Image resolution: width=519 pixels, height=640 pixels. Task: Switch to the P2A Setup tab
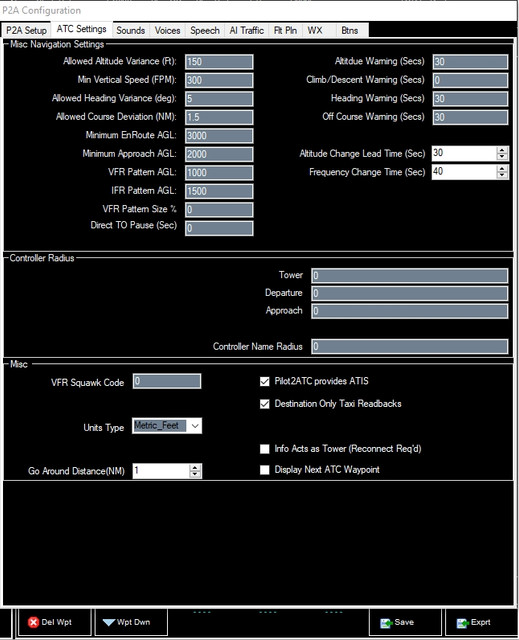(x=26, y=30)
